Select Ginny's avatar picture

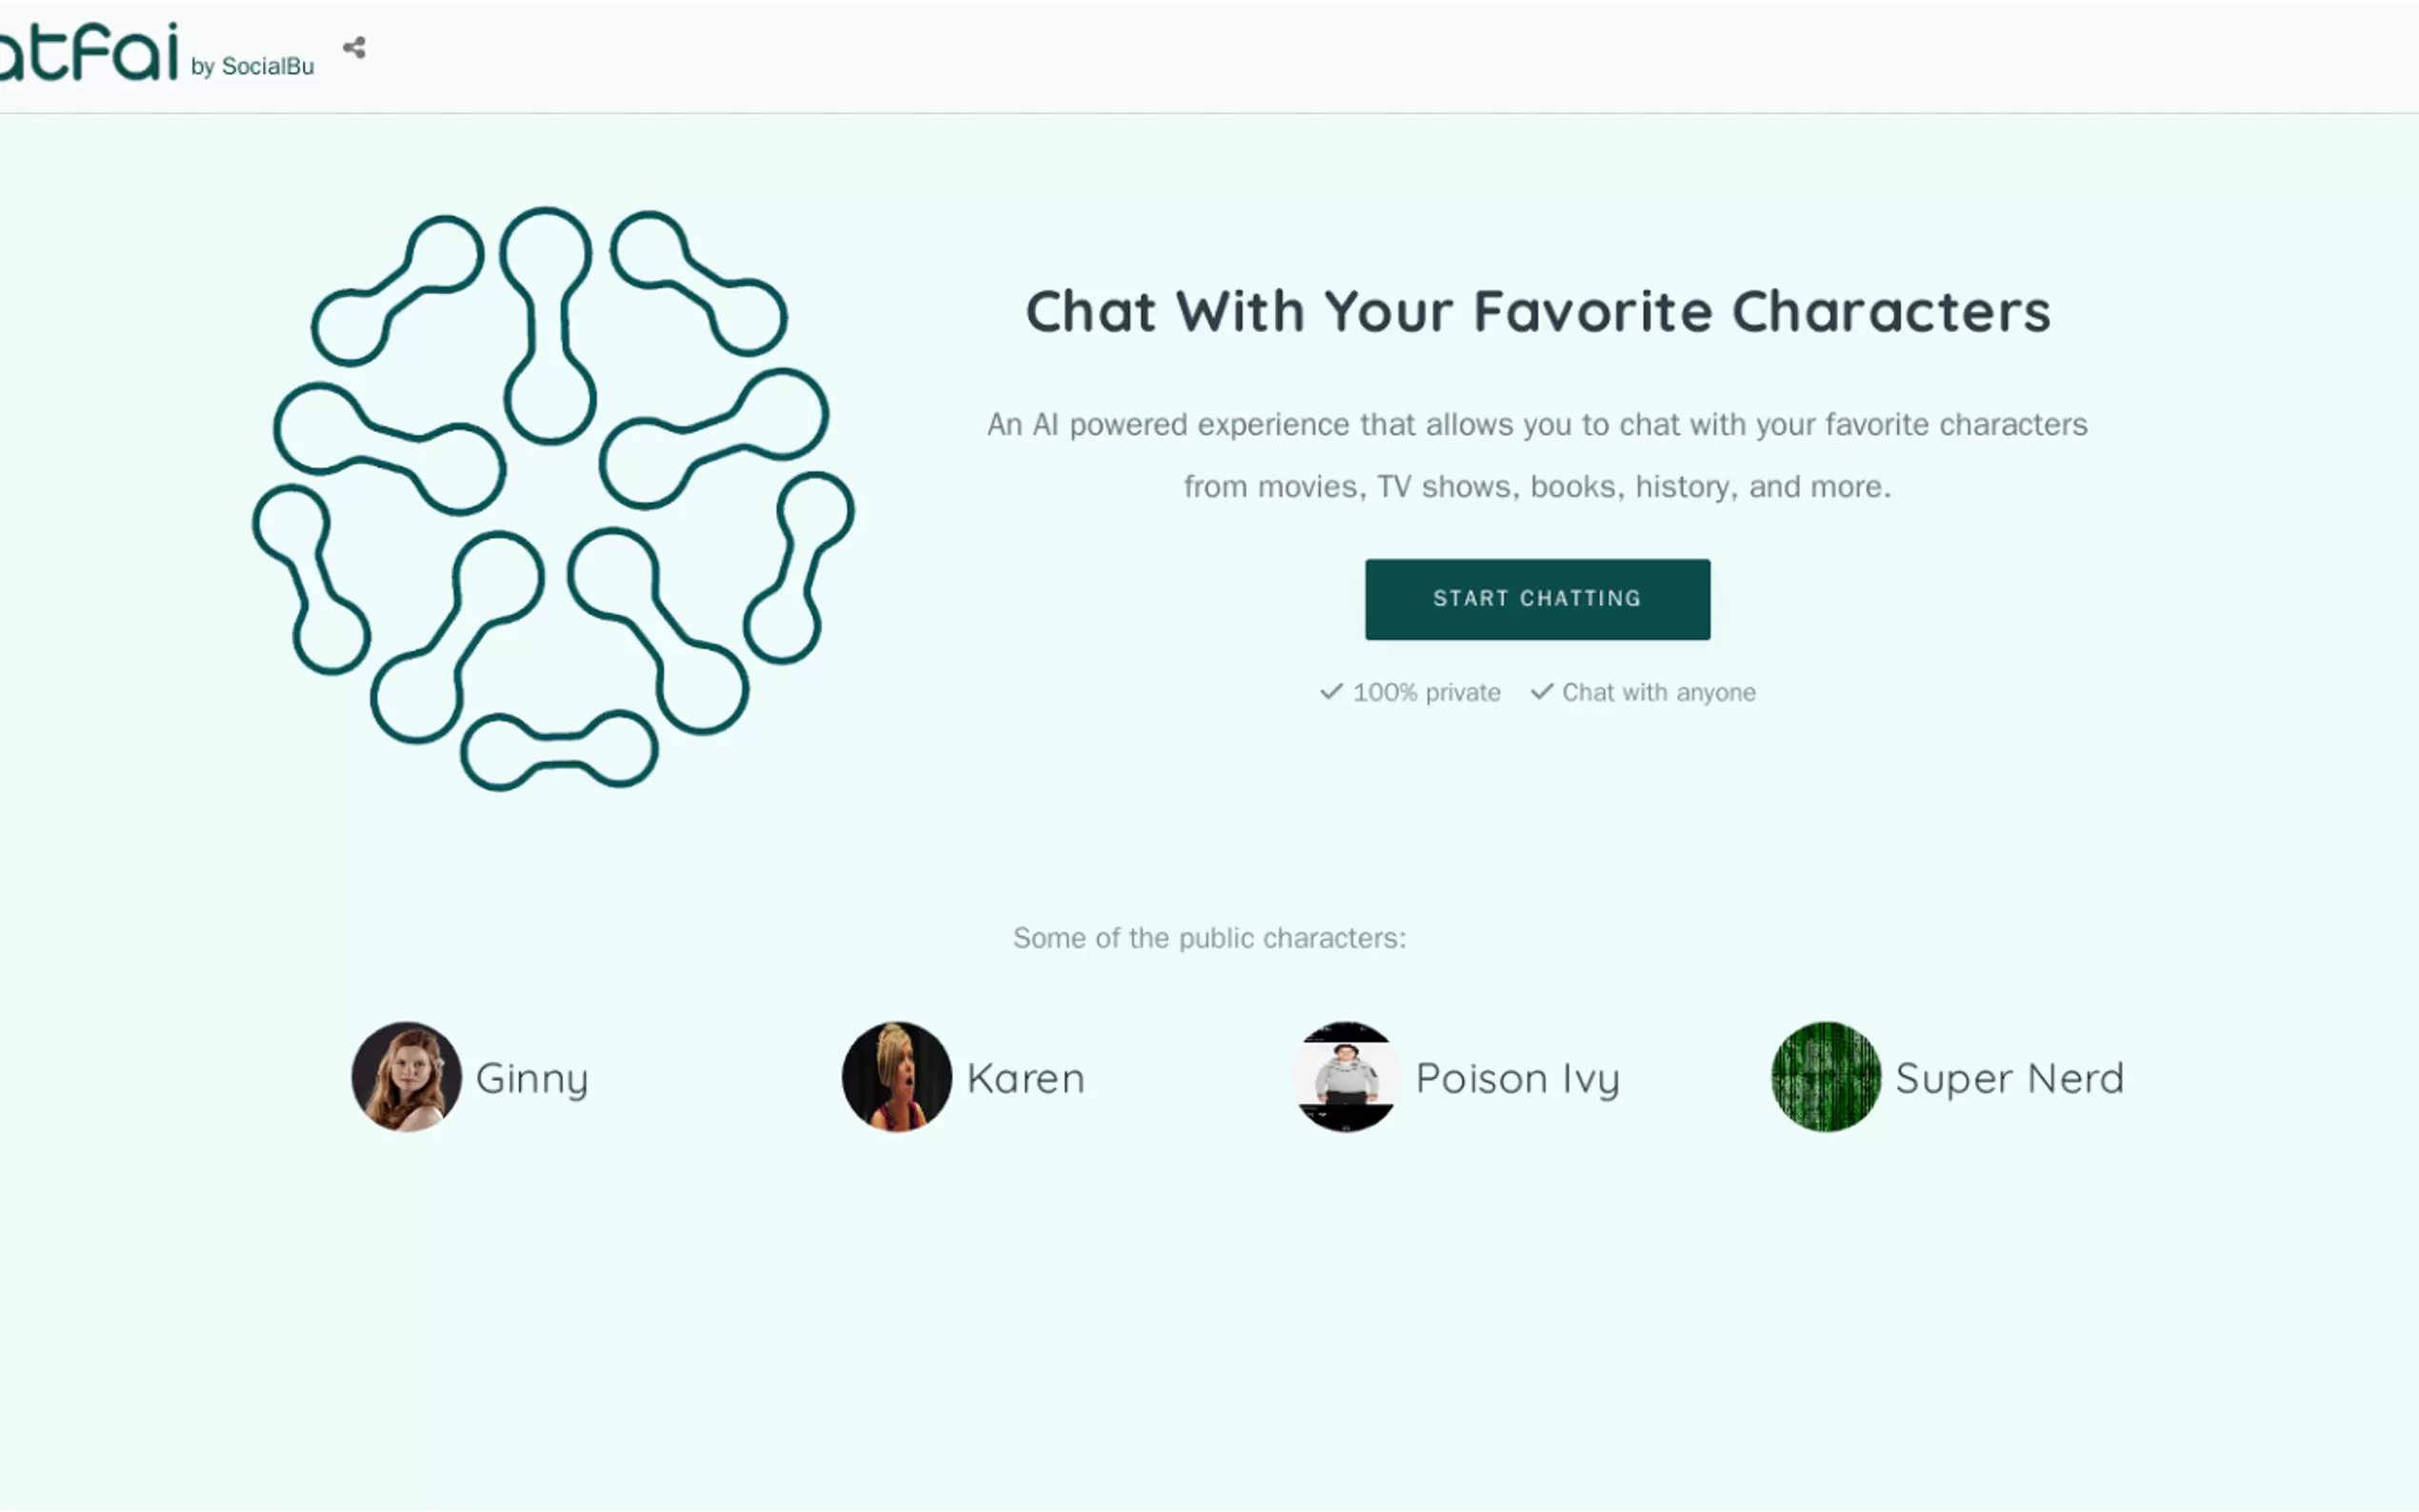coord(406,1076)
